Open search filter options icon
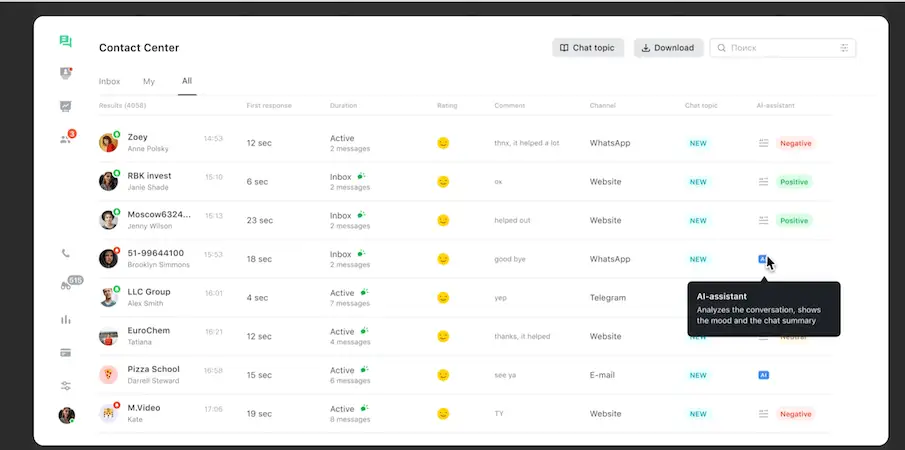The height and width of the screenshot is (450, 905). 844,48
